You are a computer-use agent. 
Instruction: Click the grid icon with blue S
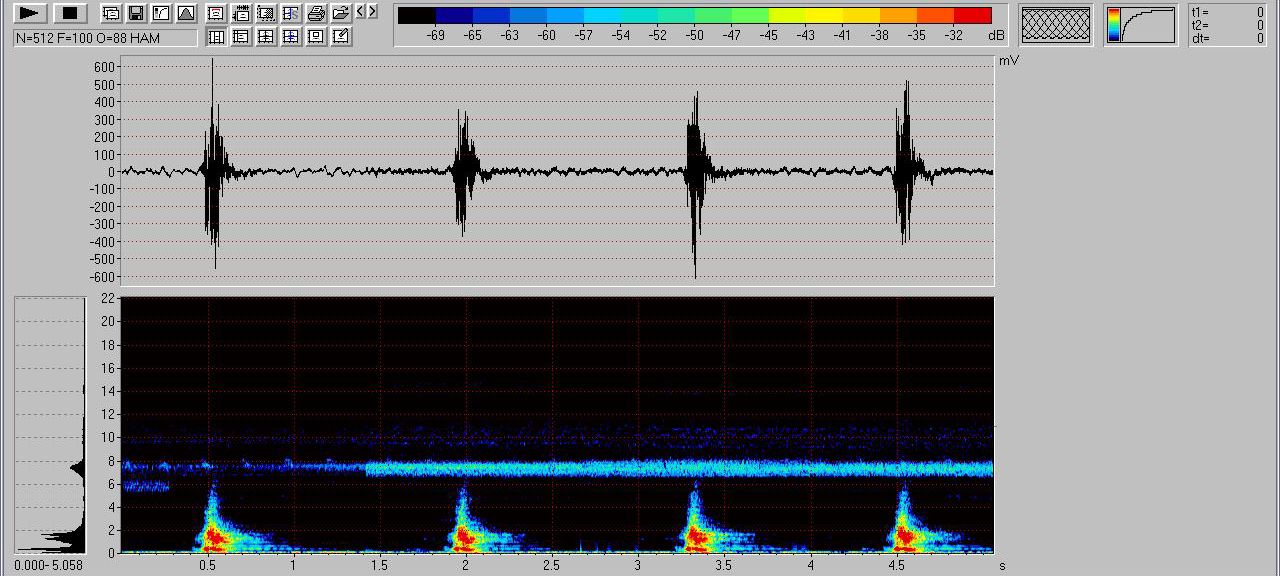[x=291, y=13]
